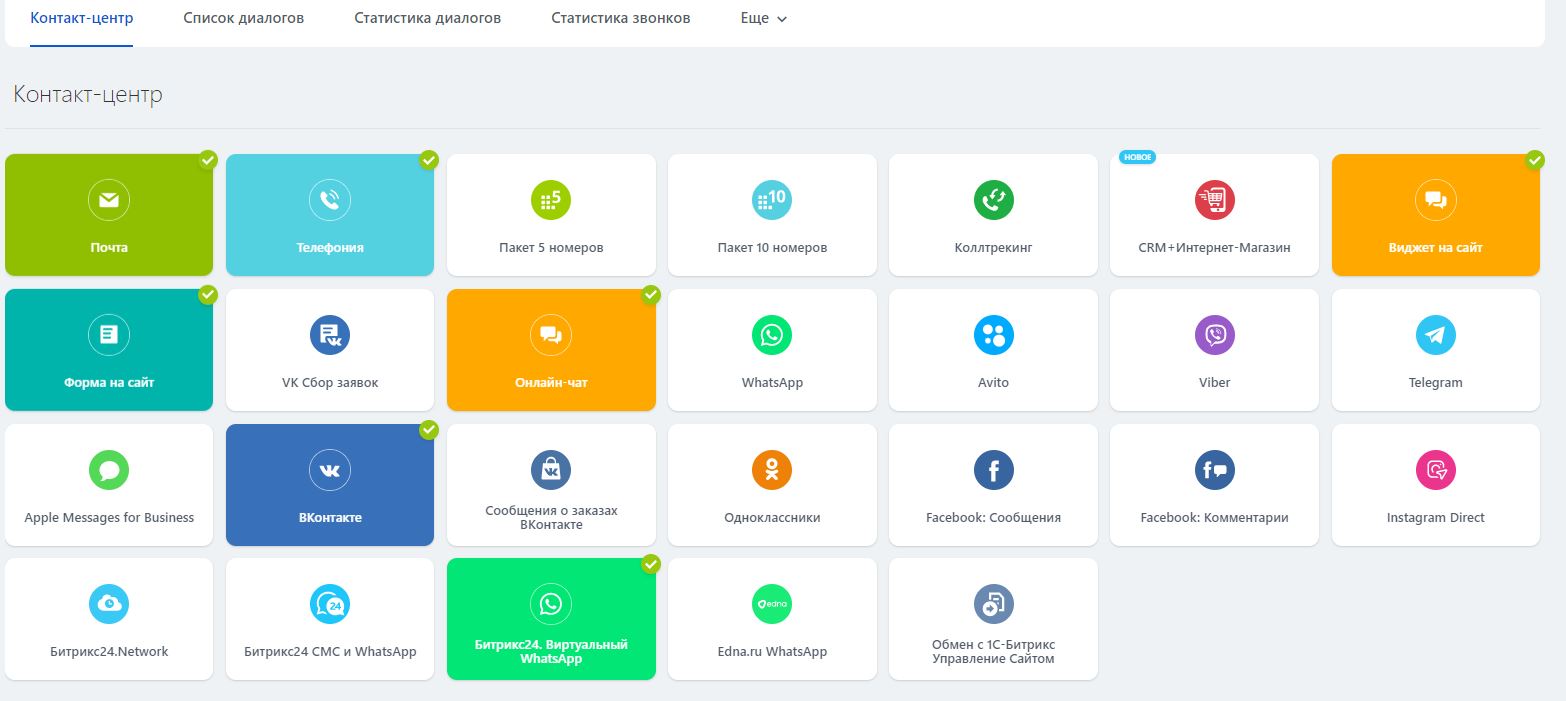This screenshot has width=1566, height=701.
Task: Open the Виджет на сайт chat icon
Action: tap(1436, 201)
